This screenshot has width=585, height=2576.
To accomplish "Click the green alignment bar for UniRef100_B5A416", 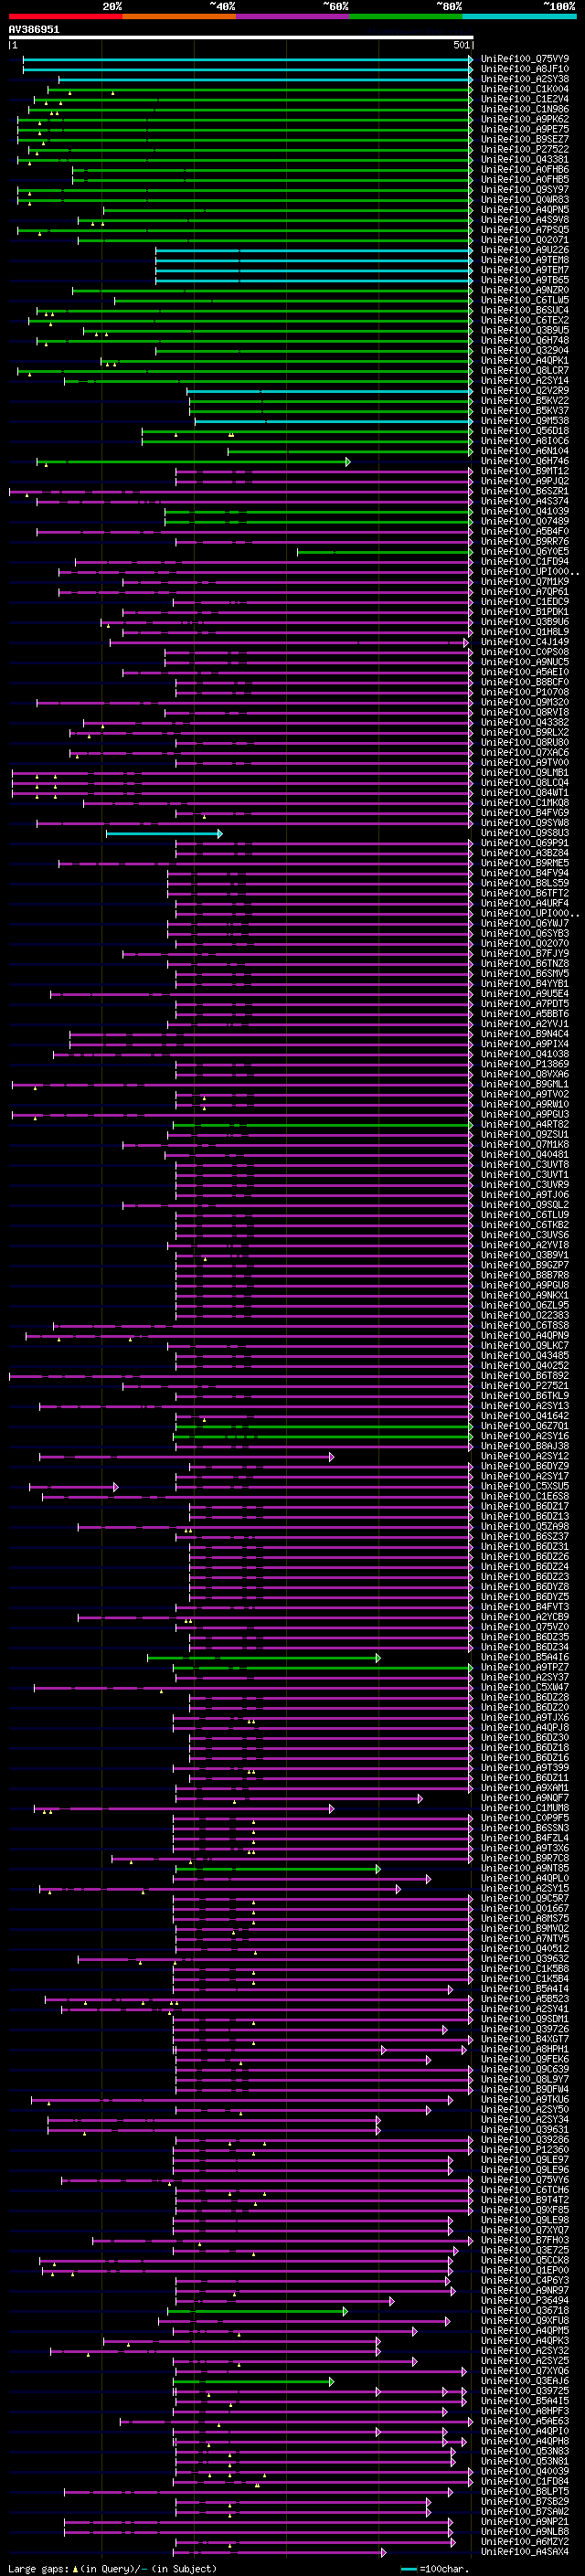I will (263, 1657).
